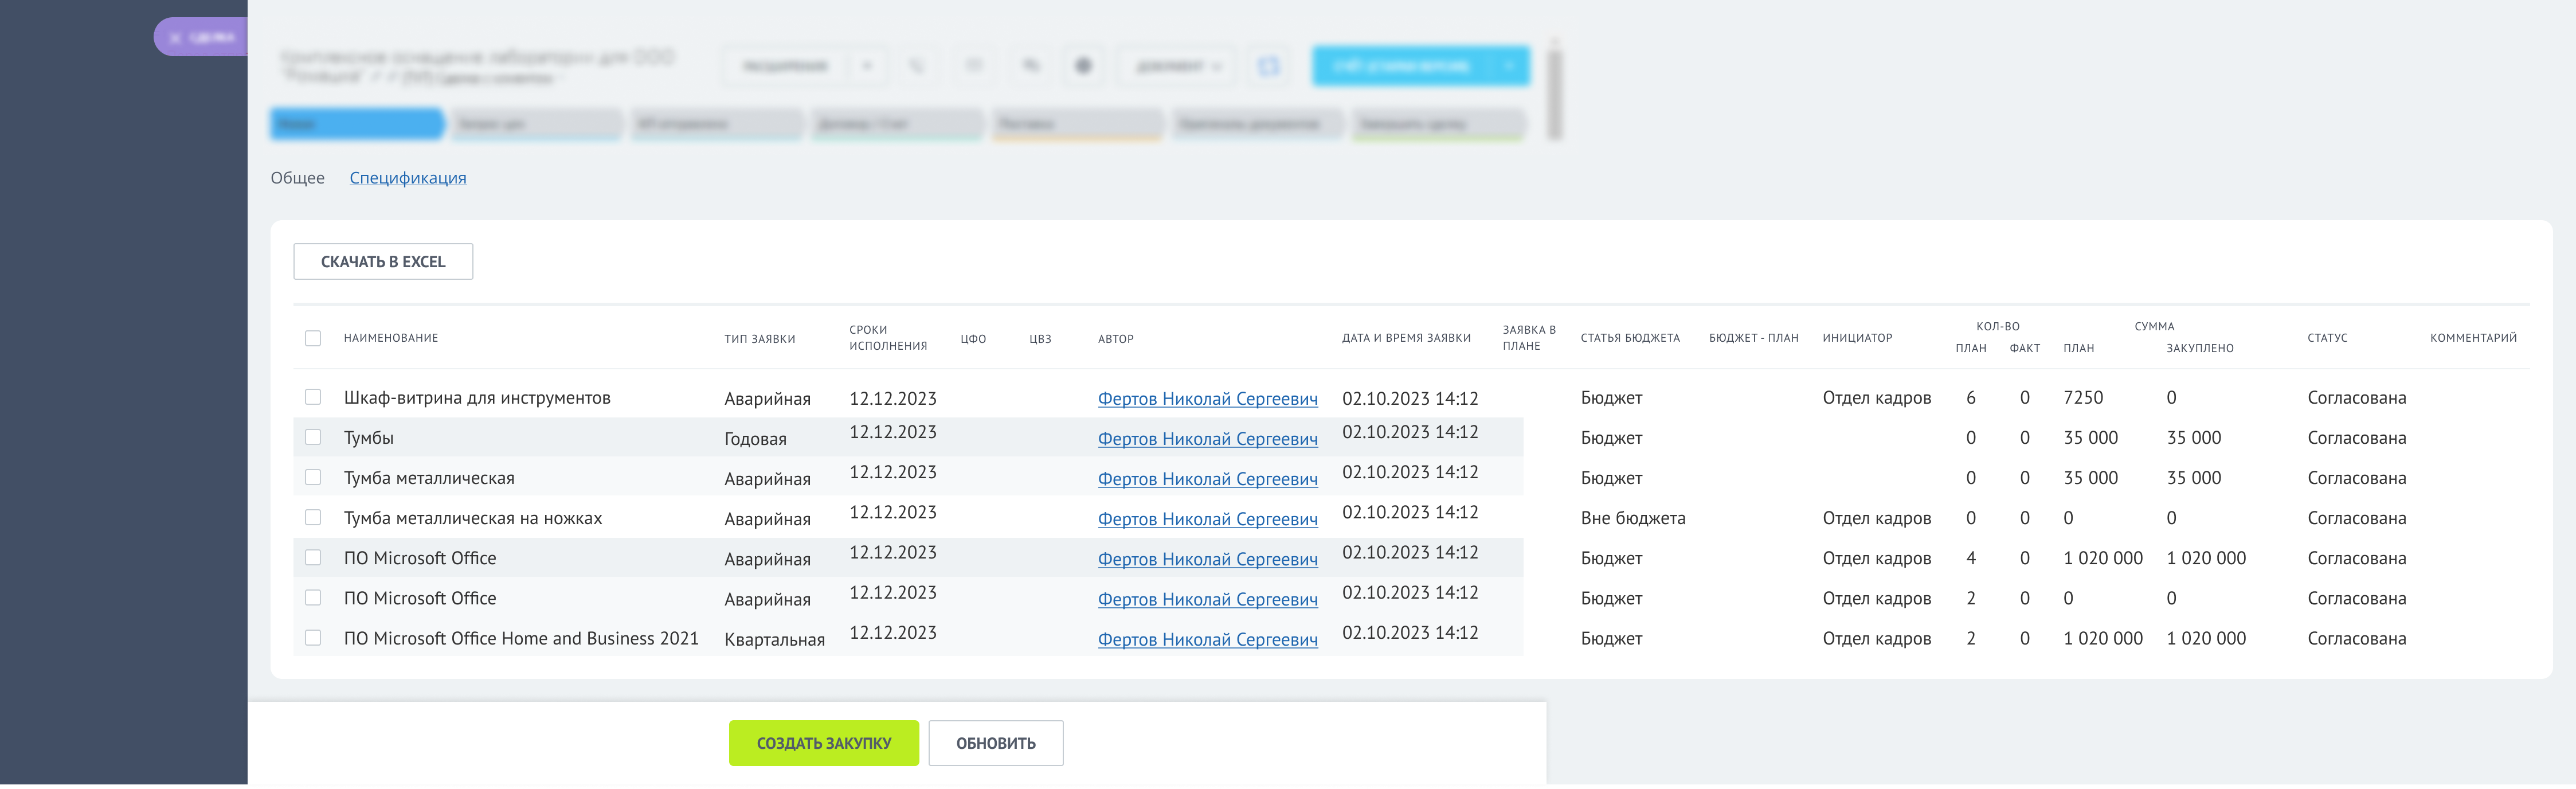The width and height of the screenshot is (2576, 789).
Task: Select the first blue stage in pipeline bar
Action: (x=356, y=124)
